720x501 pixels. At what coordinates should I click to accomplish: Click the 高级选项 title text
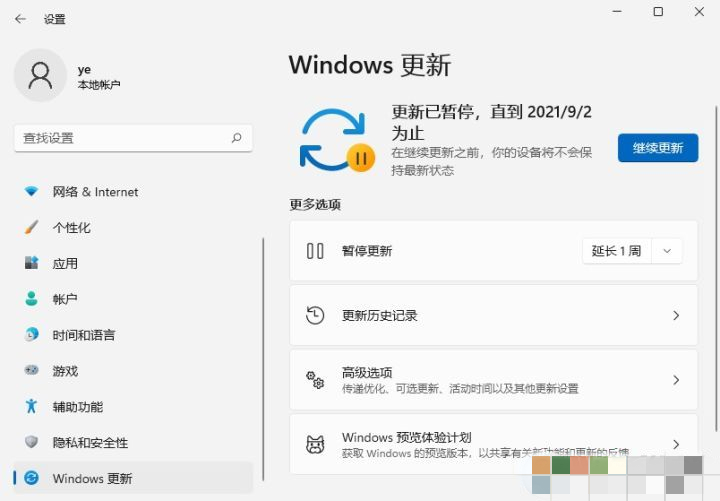367,372
